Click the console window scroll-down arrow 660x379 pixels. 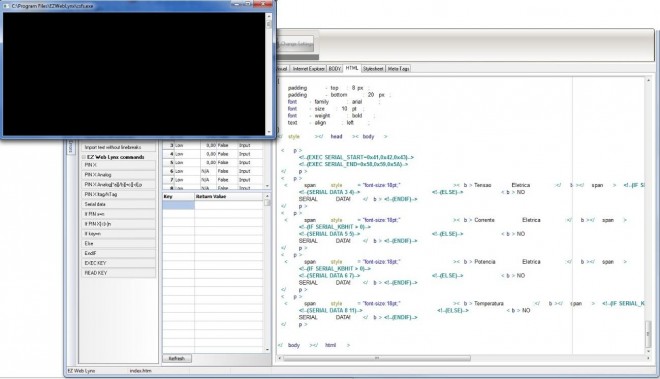click(269, 132)
